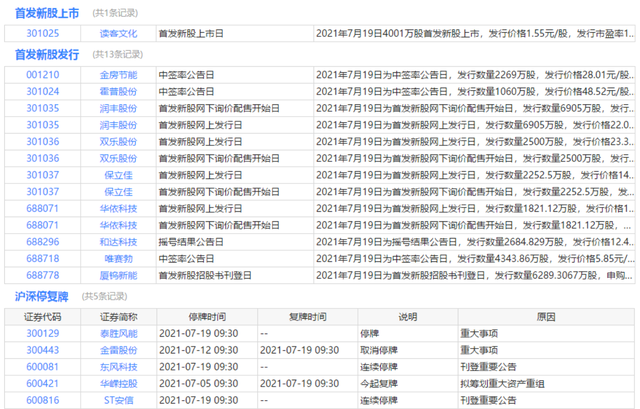Open the 读客文化 stock name link
Image resolution: width=640 pixels, height=409 pixels.
(118, 32)
